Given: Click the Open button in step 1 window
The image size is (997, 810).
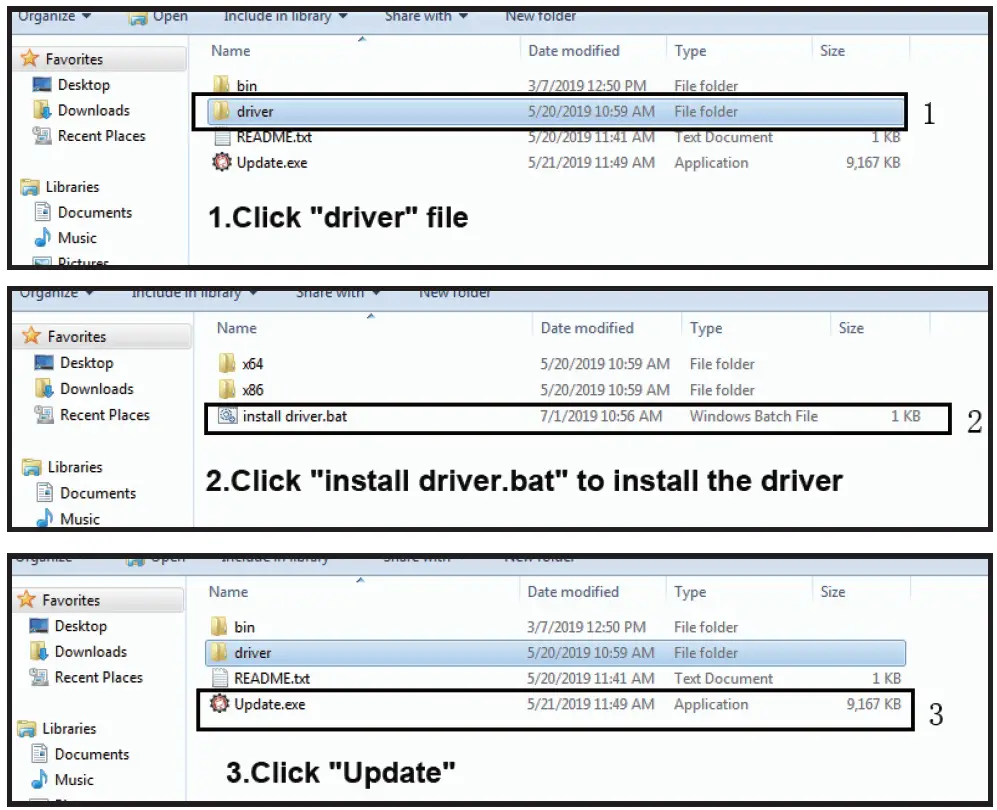Looking at the screenshot, I should (158, 17).
